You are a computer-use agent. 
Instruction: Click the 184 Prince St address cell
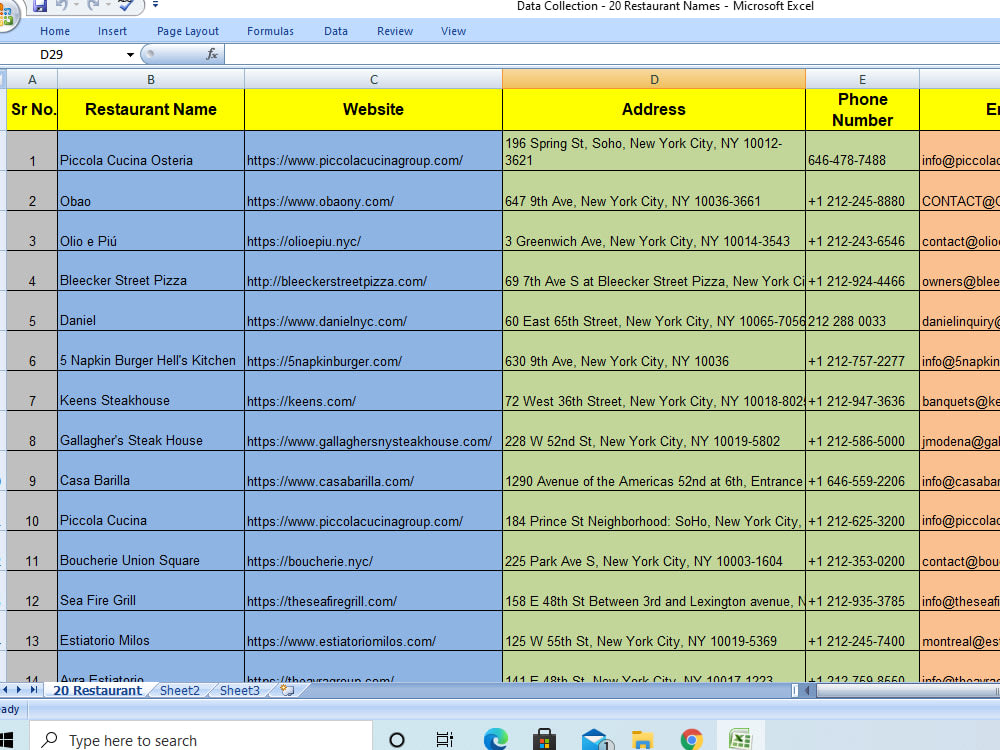pos(654,511)
